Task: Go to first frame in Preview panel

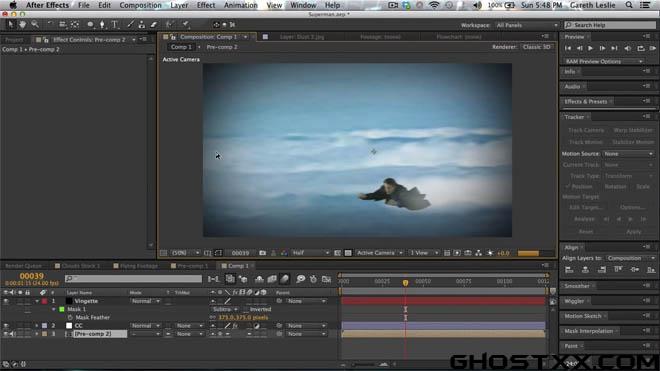Action: click(x=568, y=48)
